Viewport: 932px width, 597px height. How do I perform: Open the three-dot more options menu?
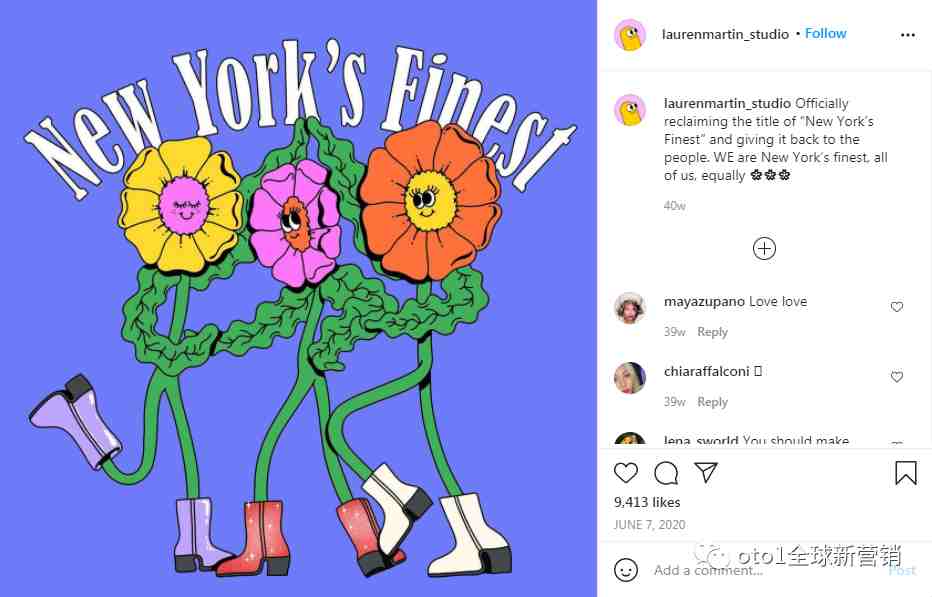[x=908, y=35]
